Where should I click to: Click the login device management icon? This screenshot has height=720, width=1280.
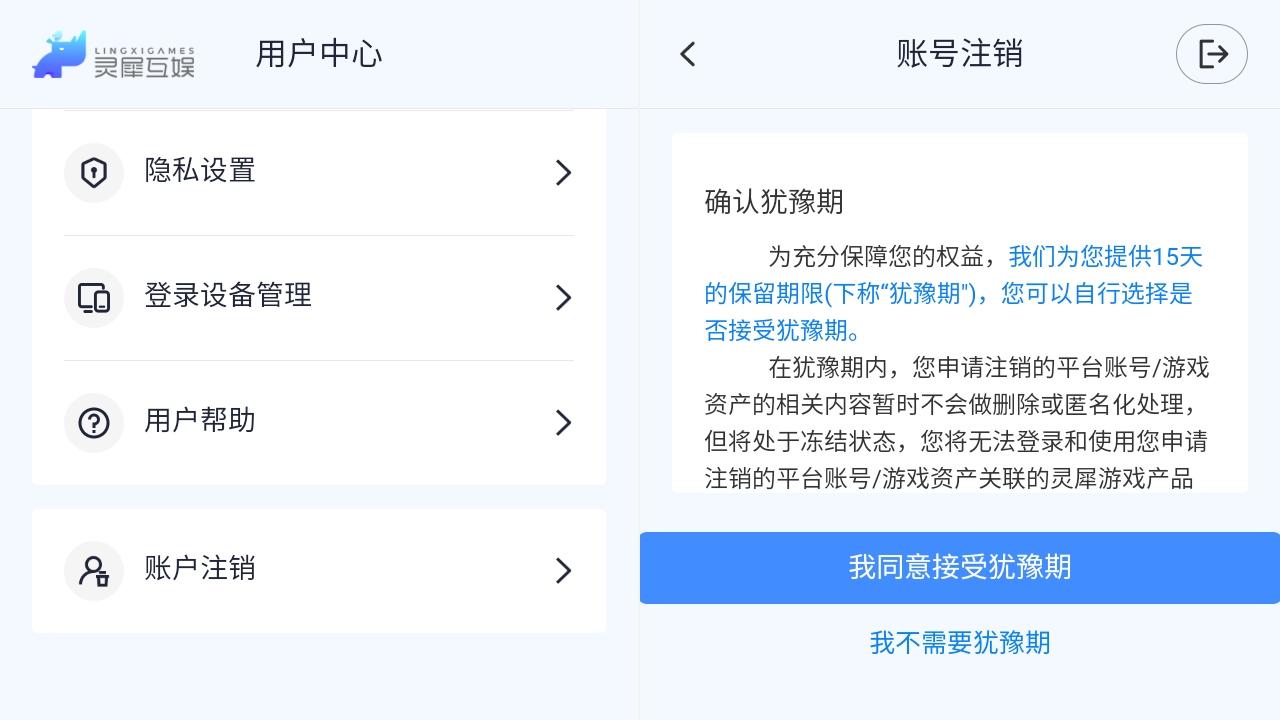point(94,297)
